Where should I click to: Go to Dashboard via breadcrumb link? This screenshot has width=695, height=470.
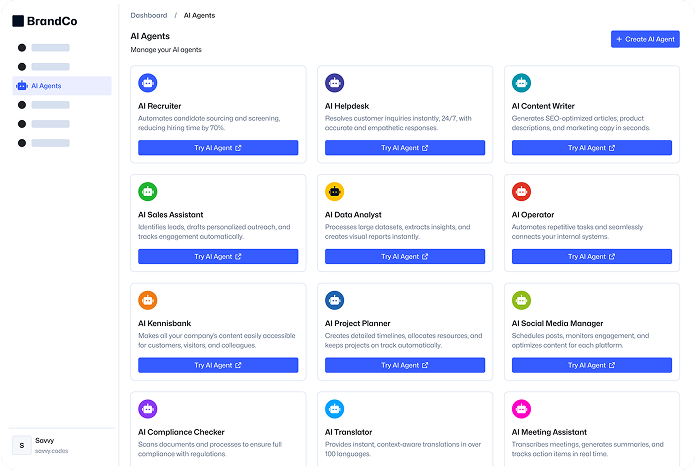point(149,15)
